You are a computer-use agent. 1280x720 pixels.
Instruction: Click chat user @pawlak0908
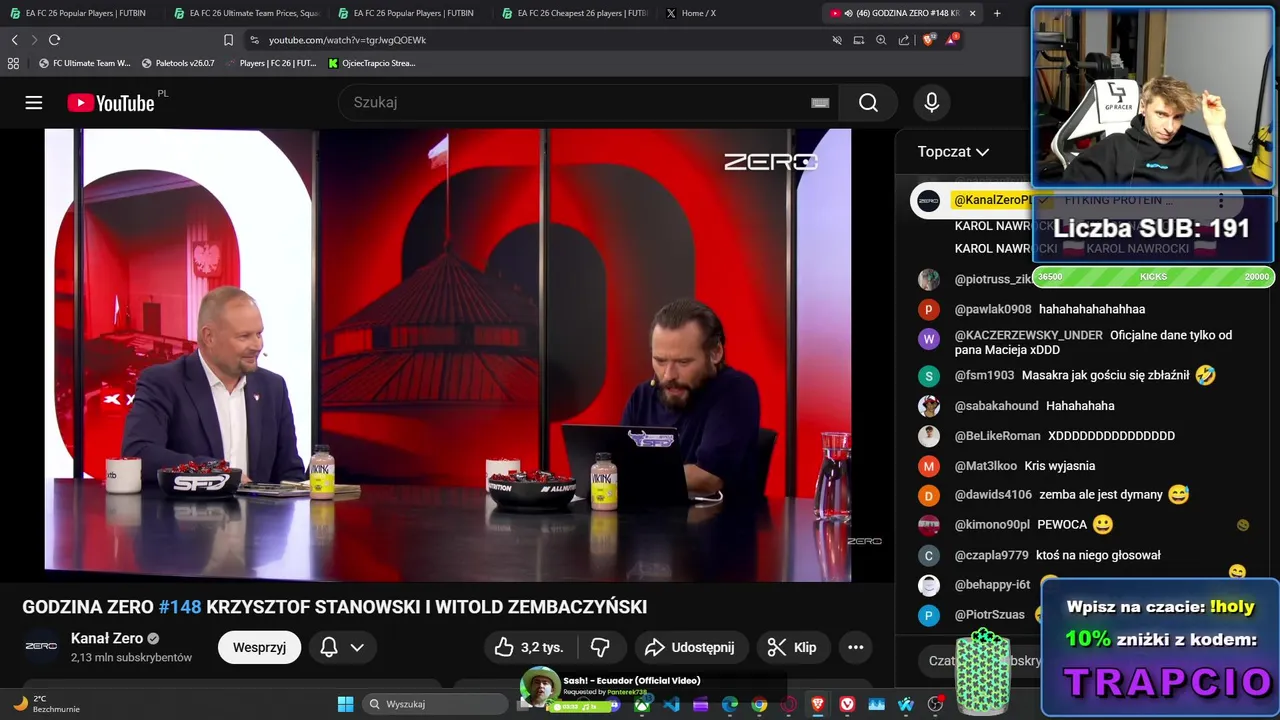tap(993, 309)
